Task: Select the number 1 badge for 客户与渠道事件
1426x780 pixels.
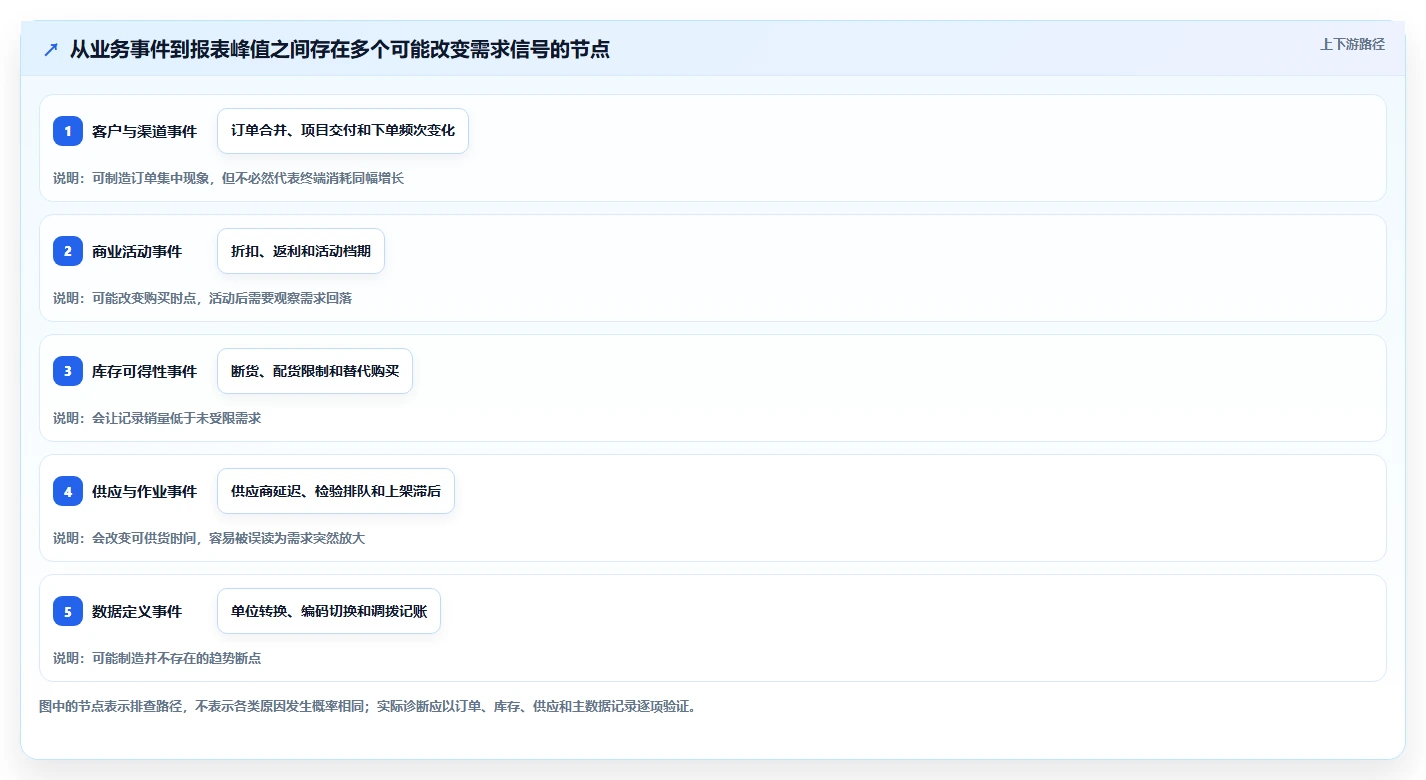Action: (68, 131)
